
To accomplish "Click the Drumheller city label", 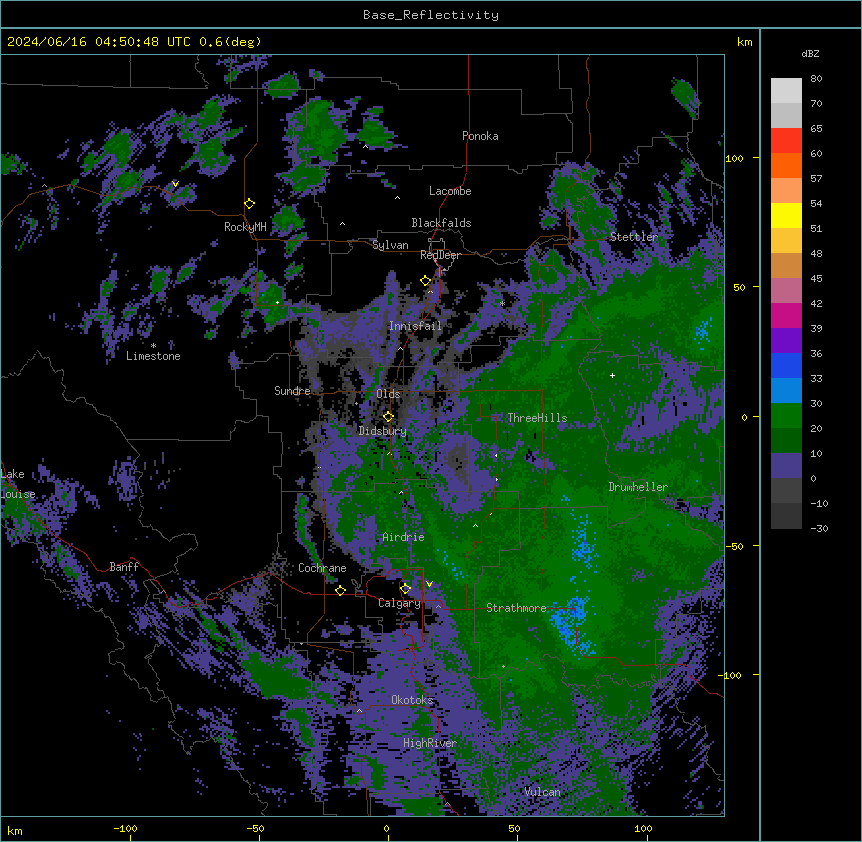I will [x=638, y=487].
